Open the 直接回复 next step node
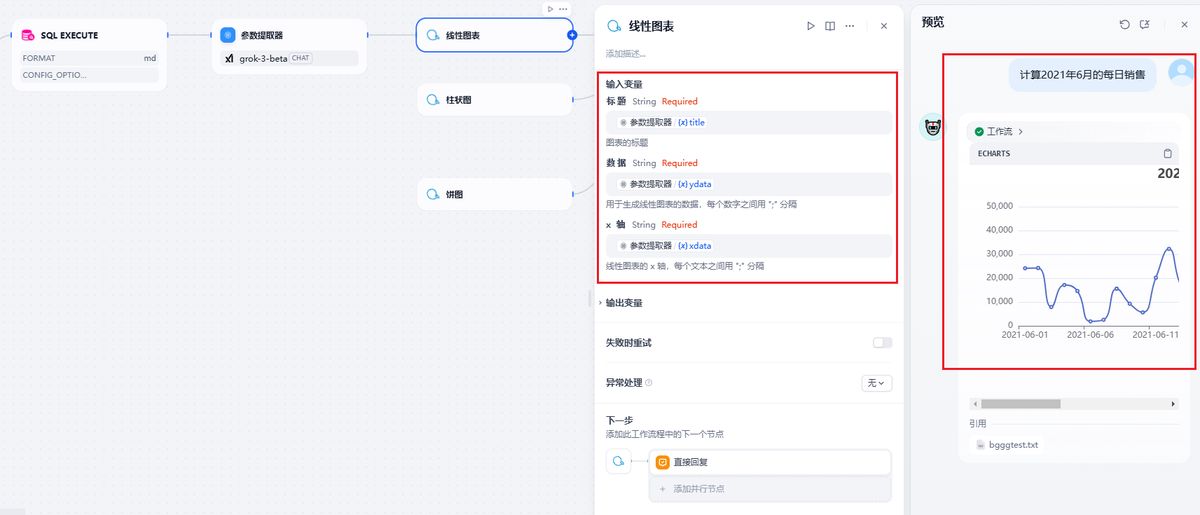The width and height of the screenshot is (1200, 515). 770,462
